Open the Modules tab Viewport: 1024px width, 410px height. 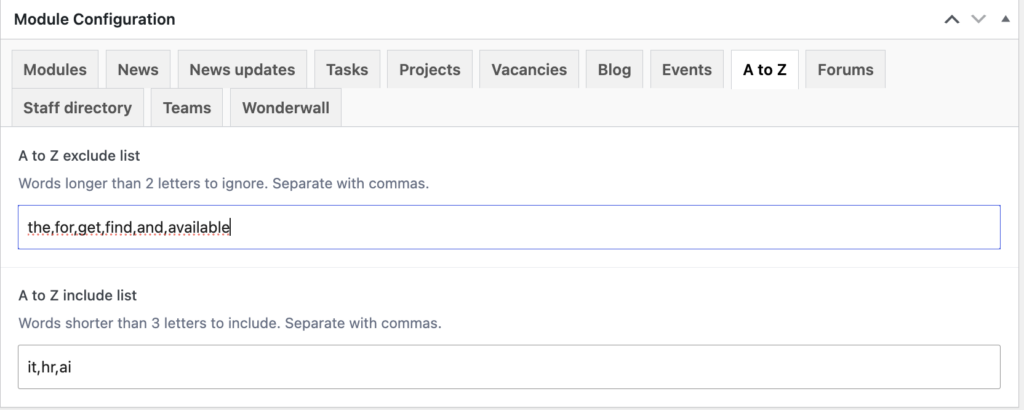pyautogui.click(x=55, y=69)
